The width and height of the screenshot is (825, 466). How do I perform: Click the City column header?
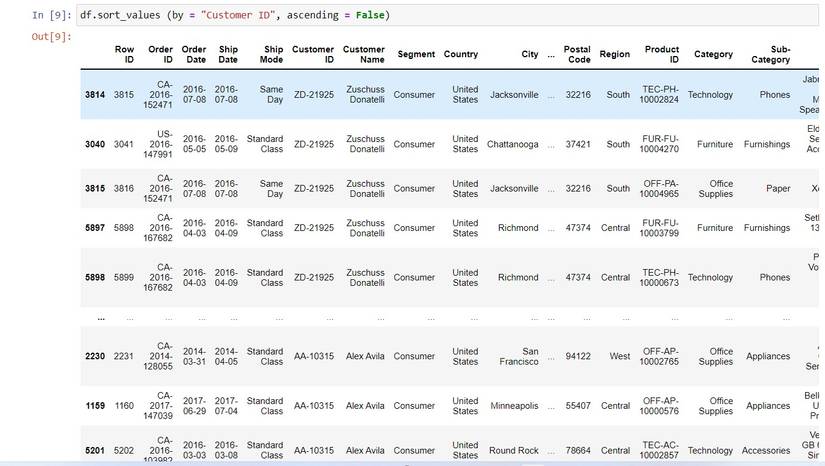point(530,54)
